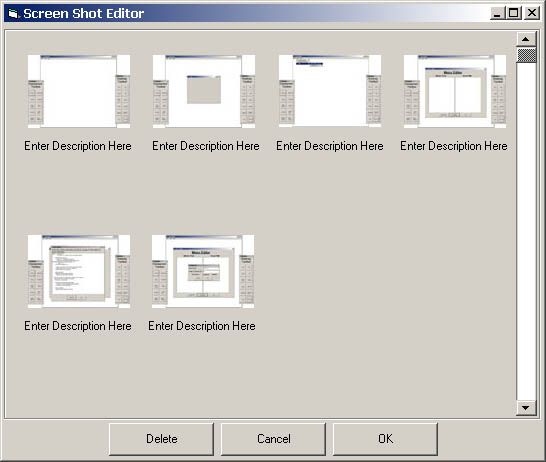The width and height of the screenshot is (546, 462).
Task: Confirm with the OK button
Action: [385, 439]
